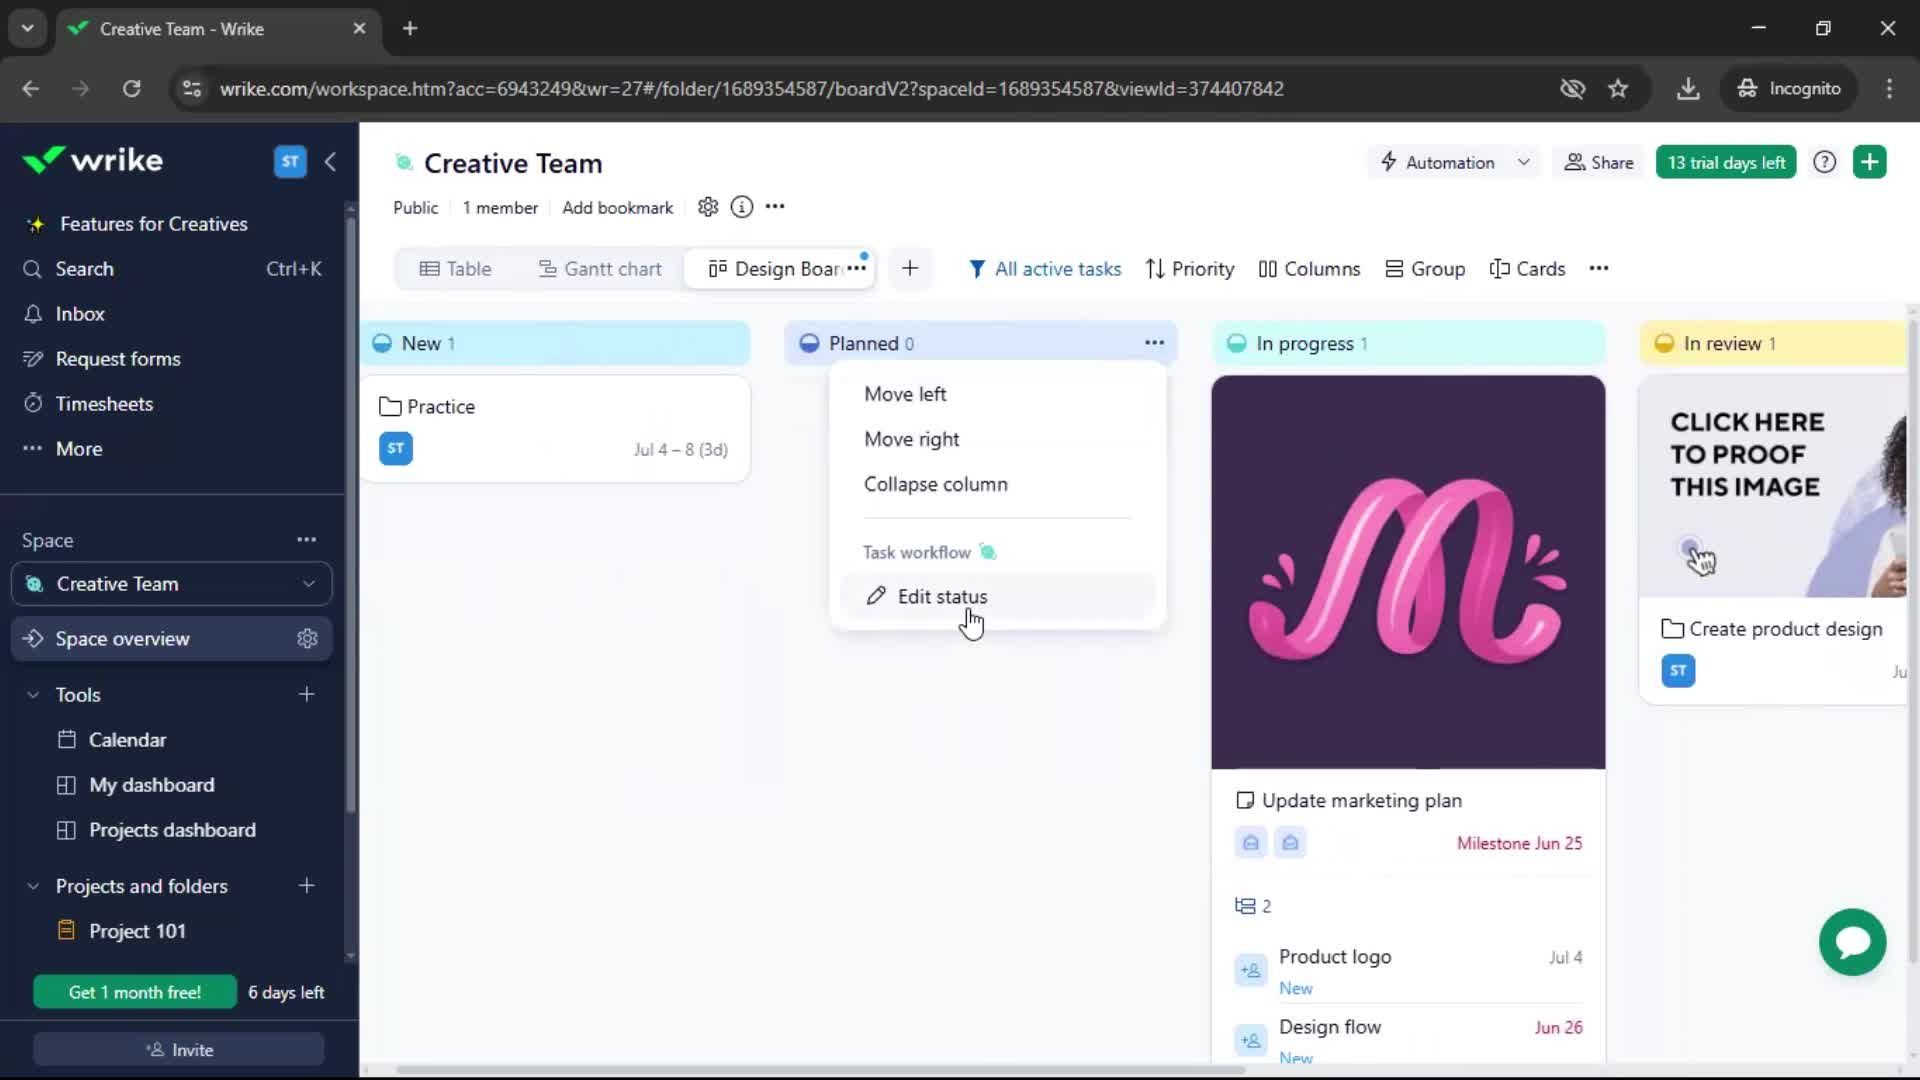Viewport: 1920px width, 1080px height.
Task: Click the Invite button
Action: tap(179, 1050)
